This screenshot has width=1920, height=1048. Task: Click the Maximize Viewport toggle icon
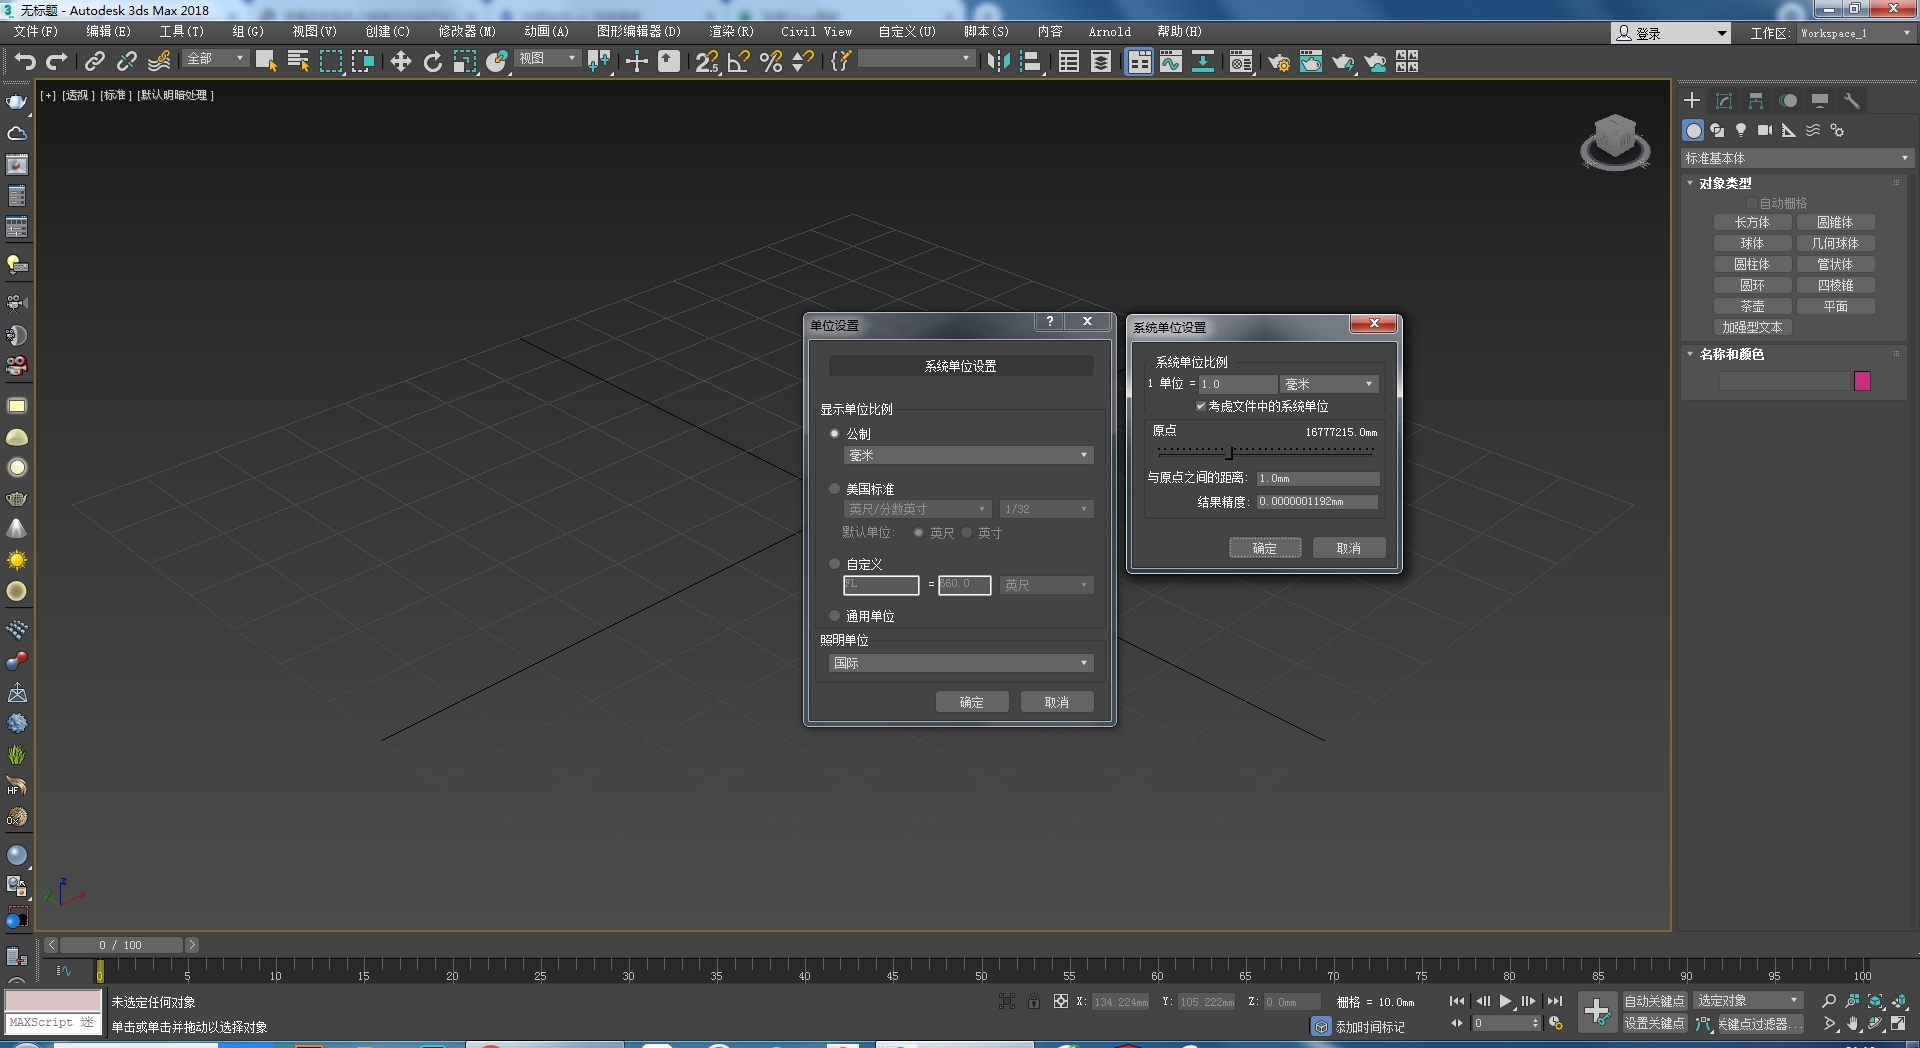(x=1899, y=1024)
